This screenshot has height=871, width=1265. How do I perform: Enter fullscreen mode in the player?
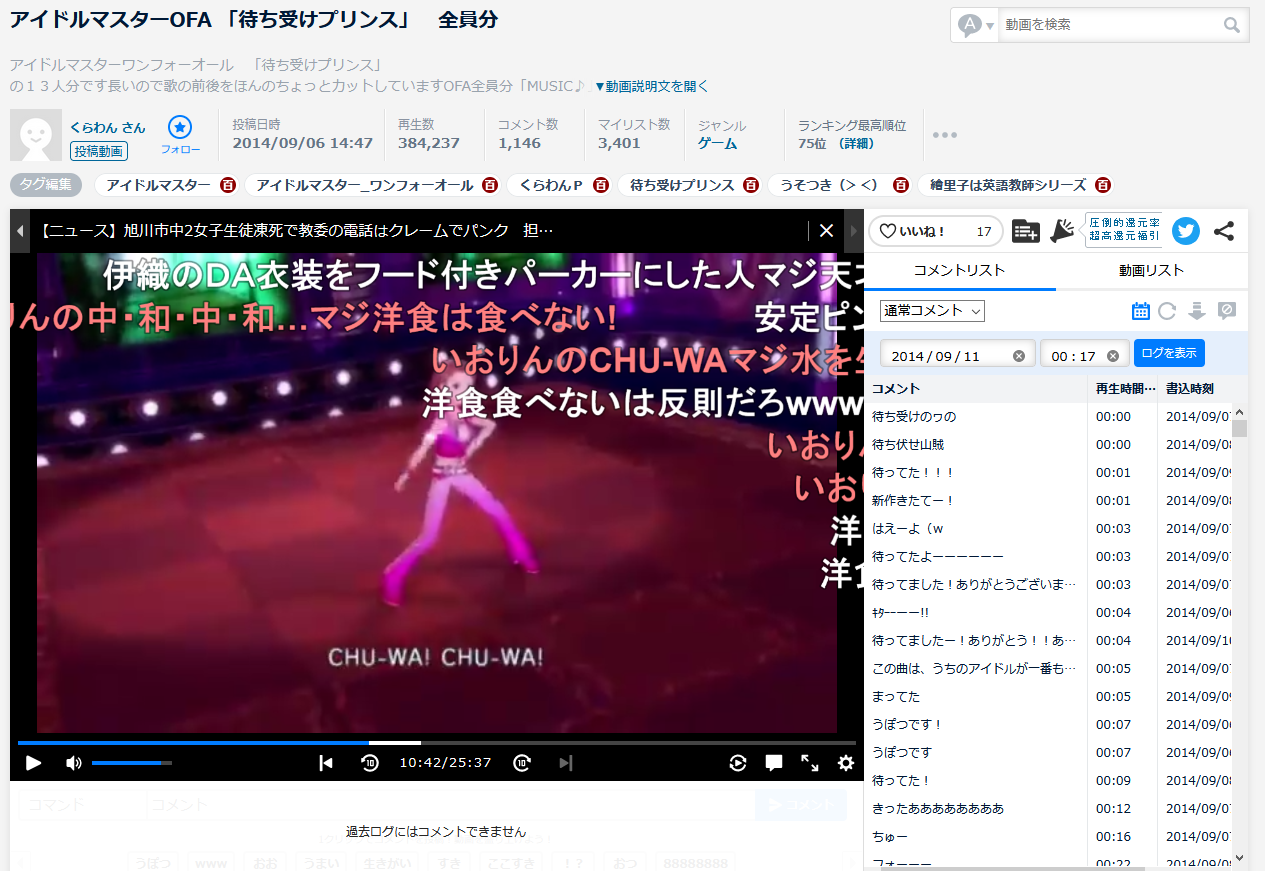pos(810,763)
